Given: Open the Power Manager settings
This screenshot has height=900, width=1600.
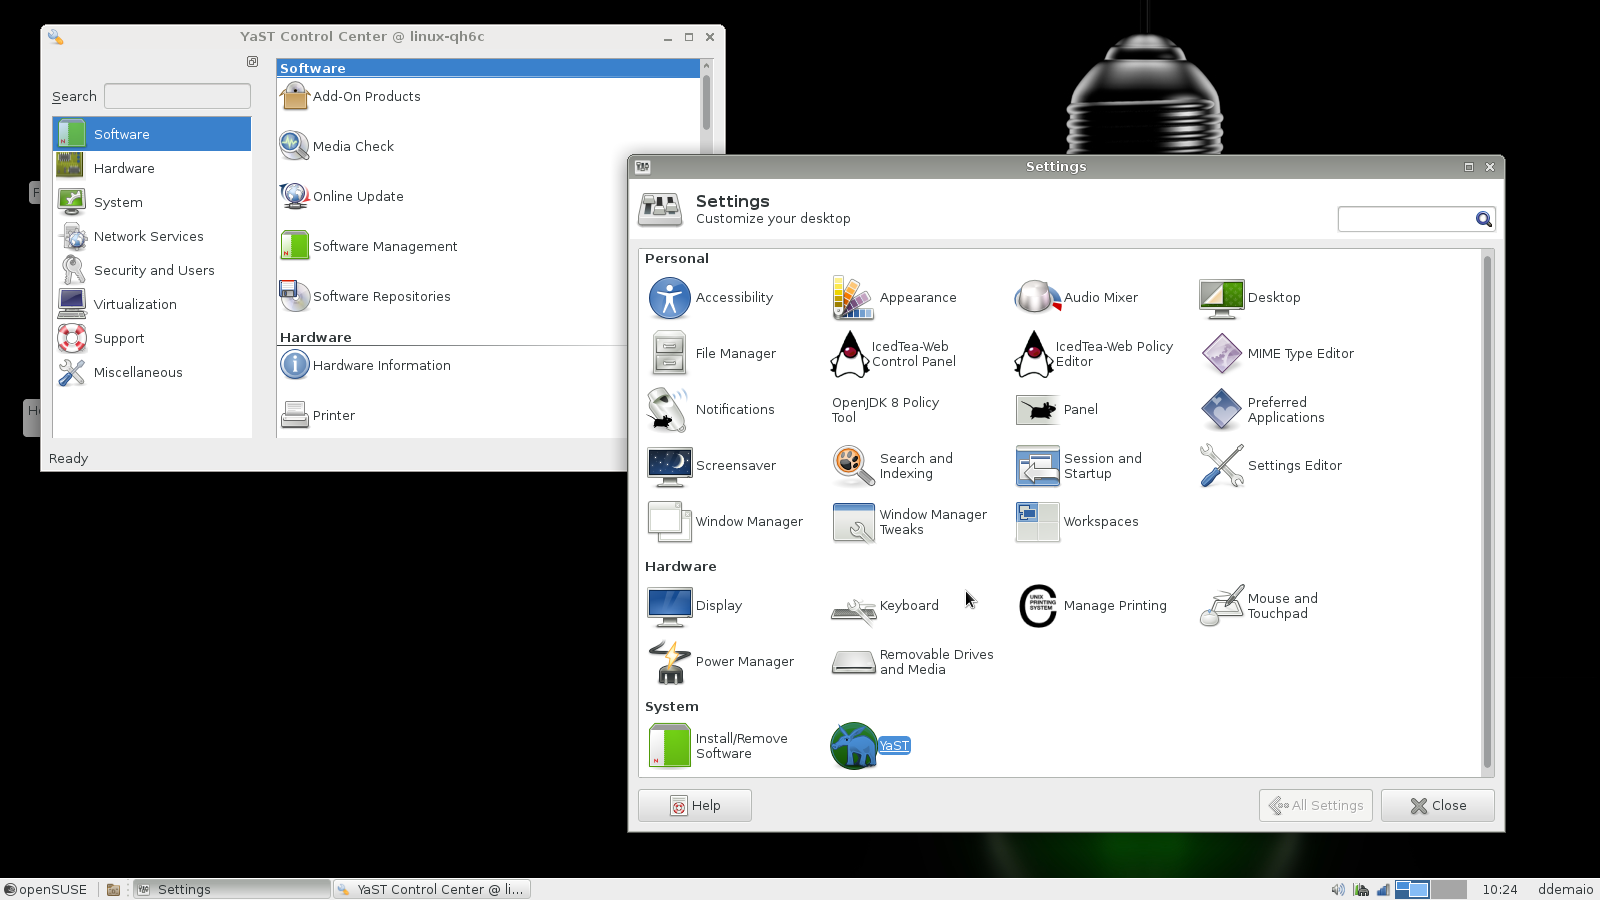Looking at the screenshot, I should pos(669,662).
